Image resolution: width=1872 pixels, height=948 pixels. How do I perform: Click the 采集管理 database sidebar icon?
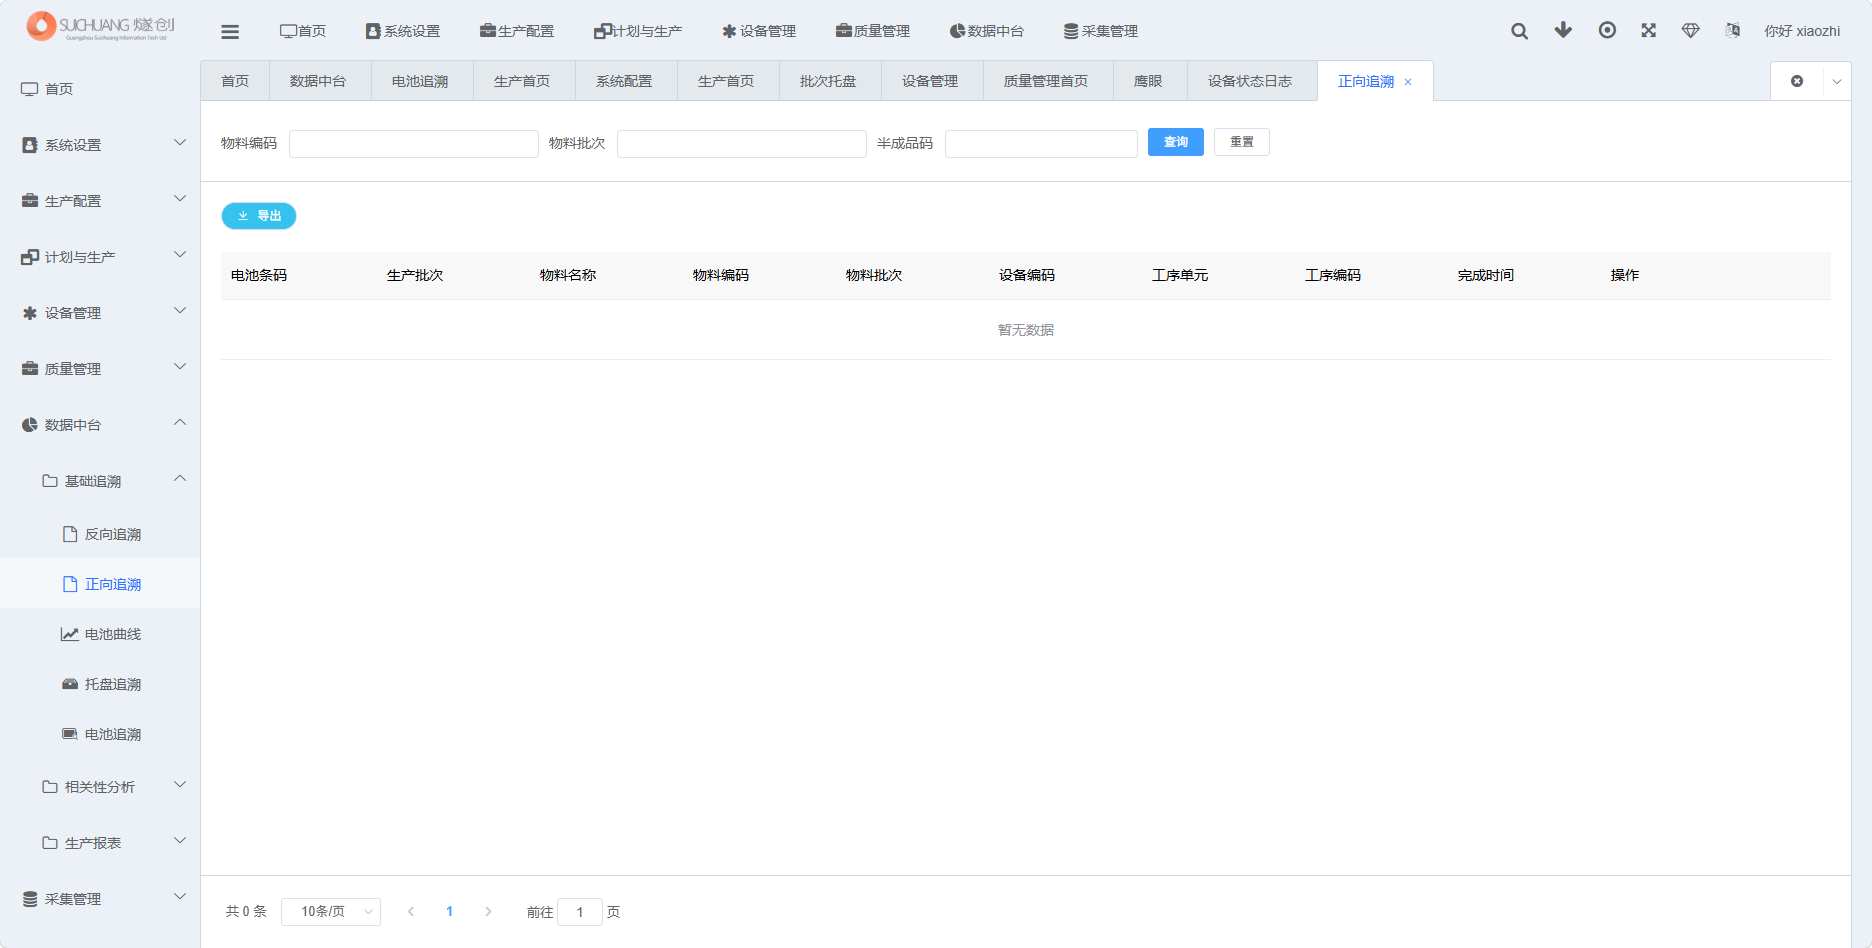click(x=30, y=899)
